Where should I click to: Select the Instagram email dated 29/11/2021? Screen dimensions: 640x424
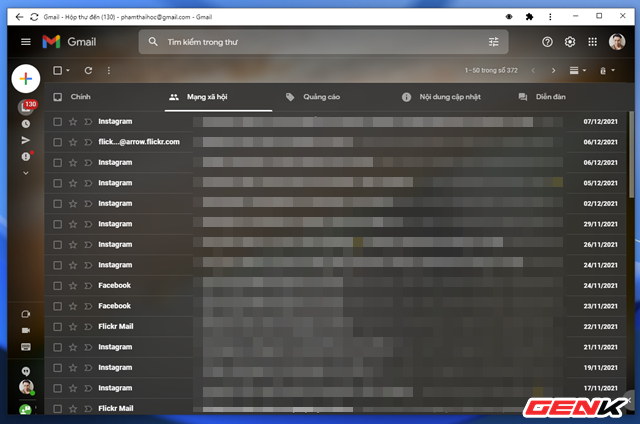click(58, 224)
